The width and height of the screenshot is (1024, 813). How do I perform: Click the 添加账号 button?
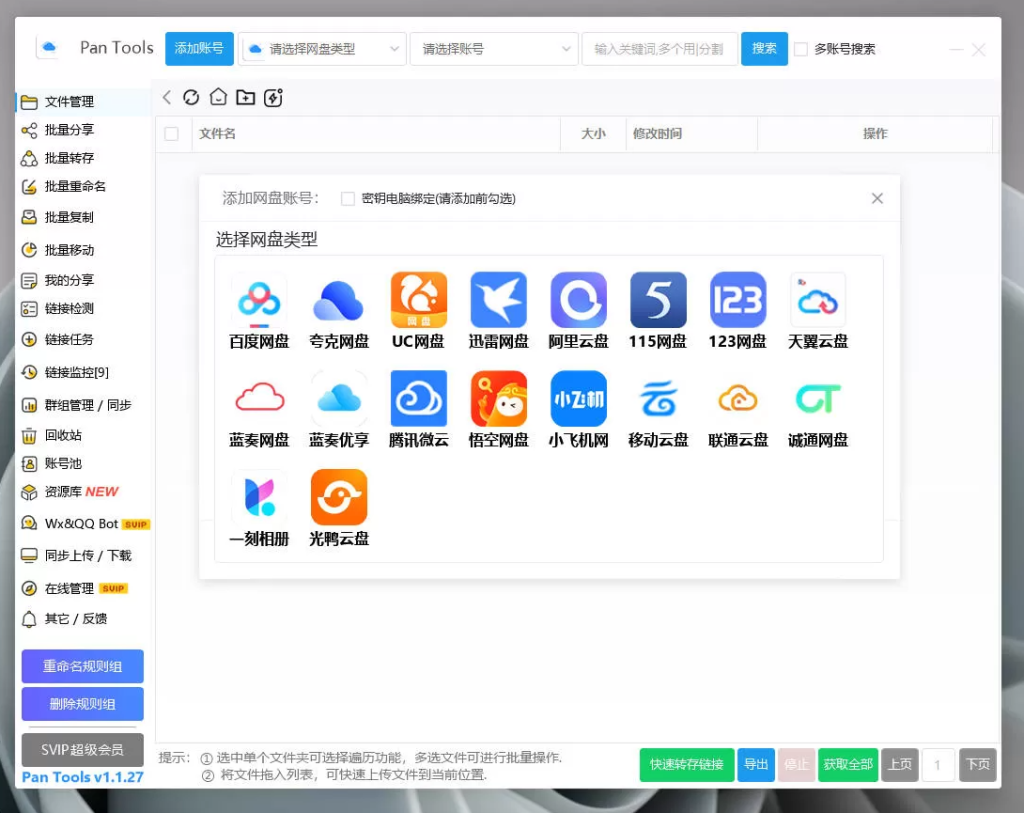199,49
